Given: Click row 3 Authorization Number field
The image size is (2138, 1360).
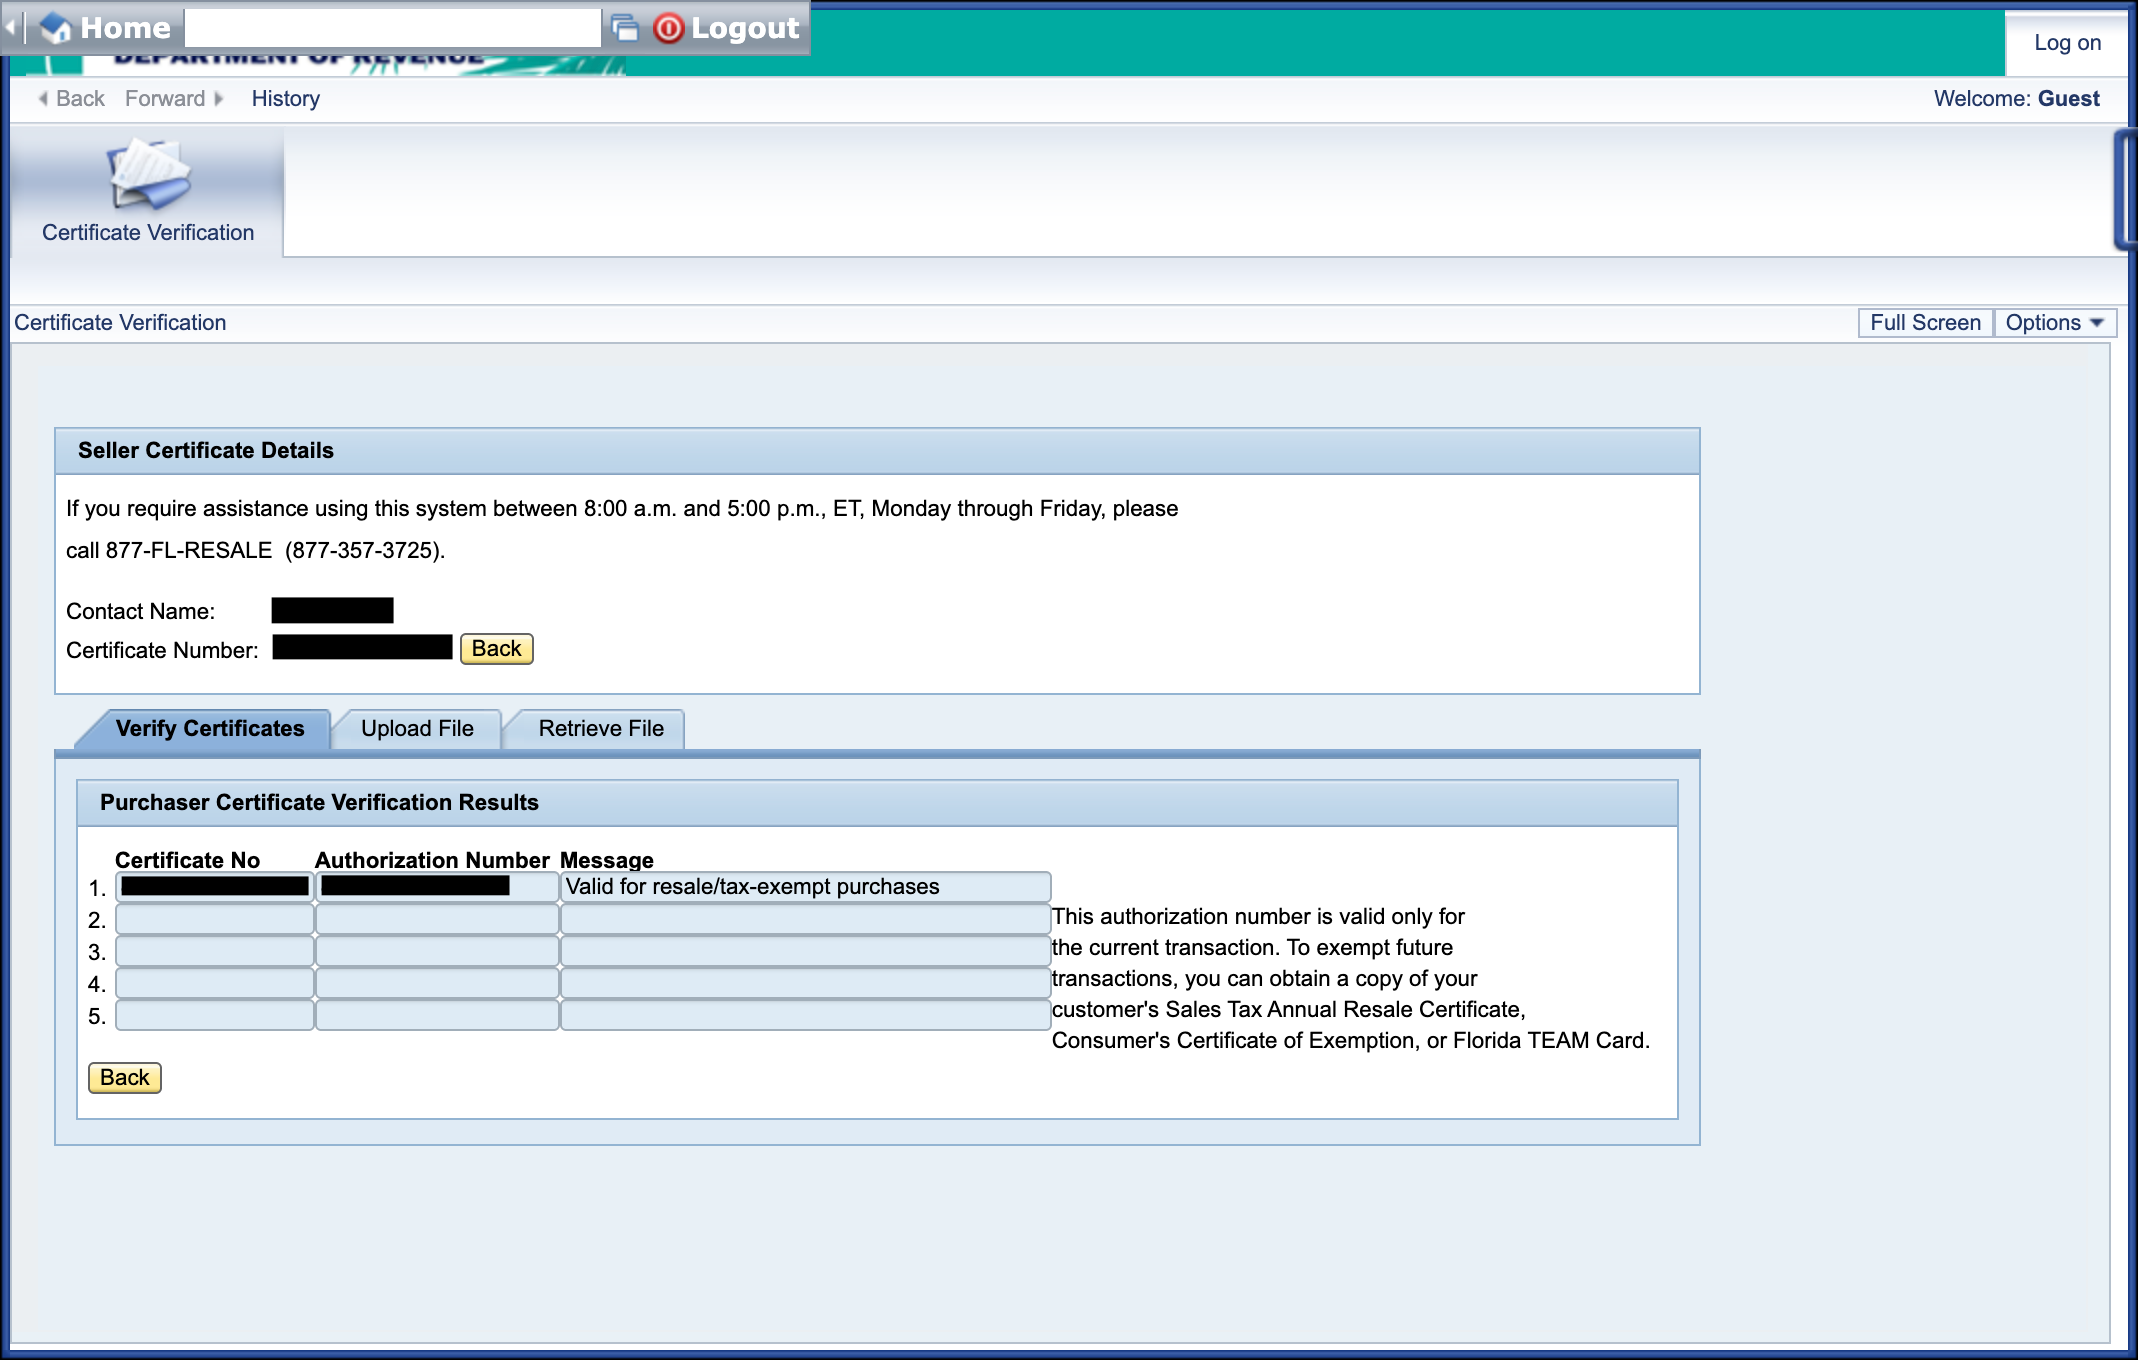Looking at the screenshot, I should [437, 951].
